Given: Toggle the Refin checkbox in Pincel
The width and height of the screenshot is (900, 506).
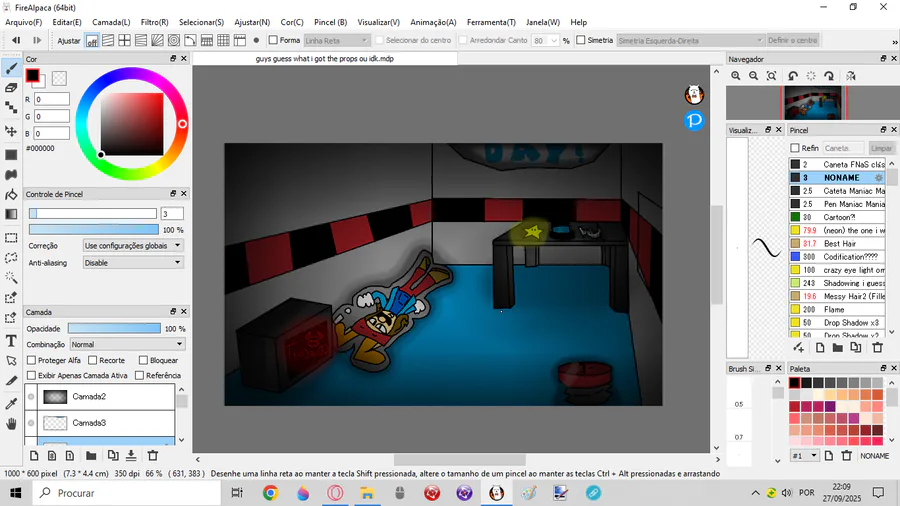Looking at the screenshot, I should tap(795, 148).
